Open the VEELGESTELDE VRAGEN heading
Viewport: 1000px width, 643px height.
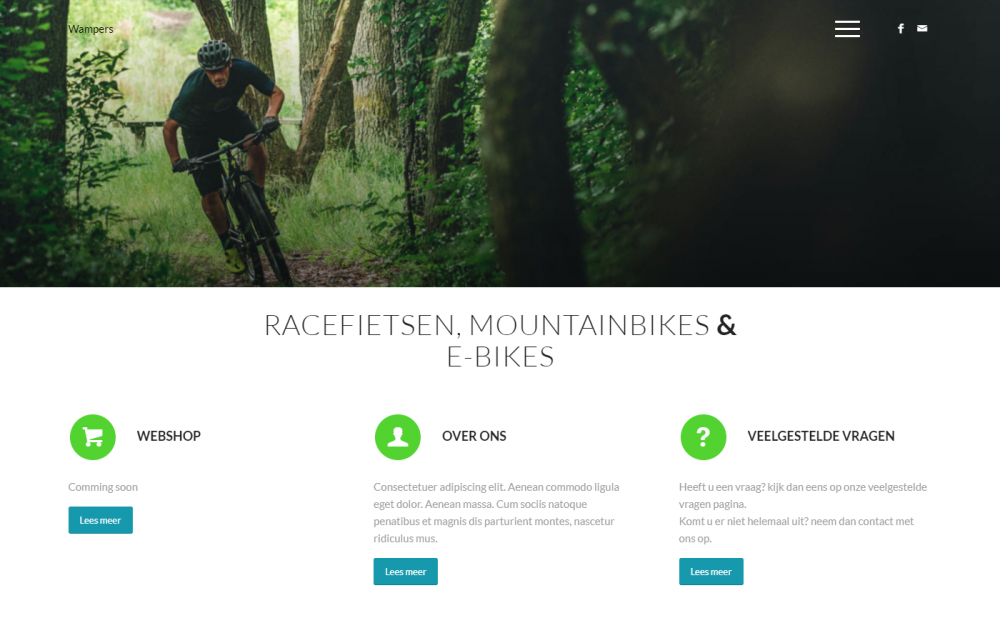tap(821, 436)
